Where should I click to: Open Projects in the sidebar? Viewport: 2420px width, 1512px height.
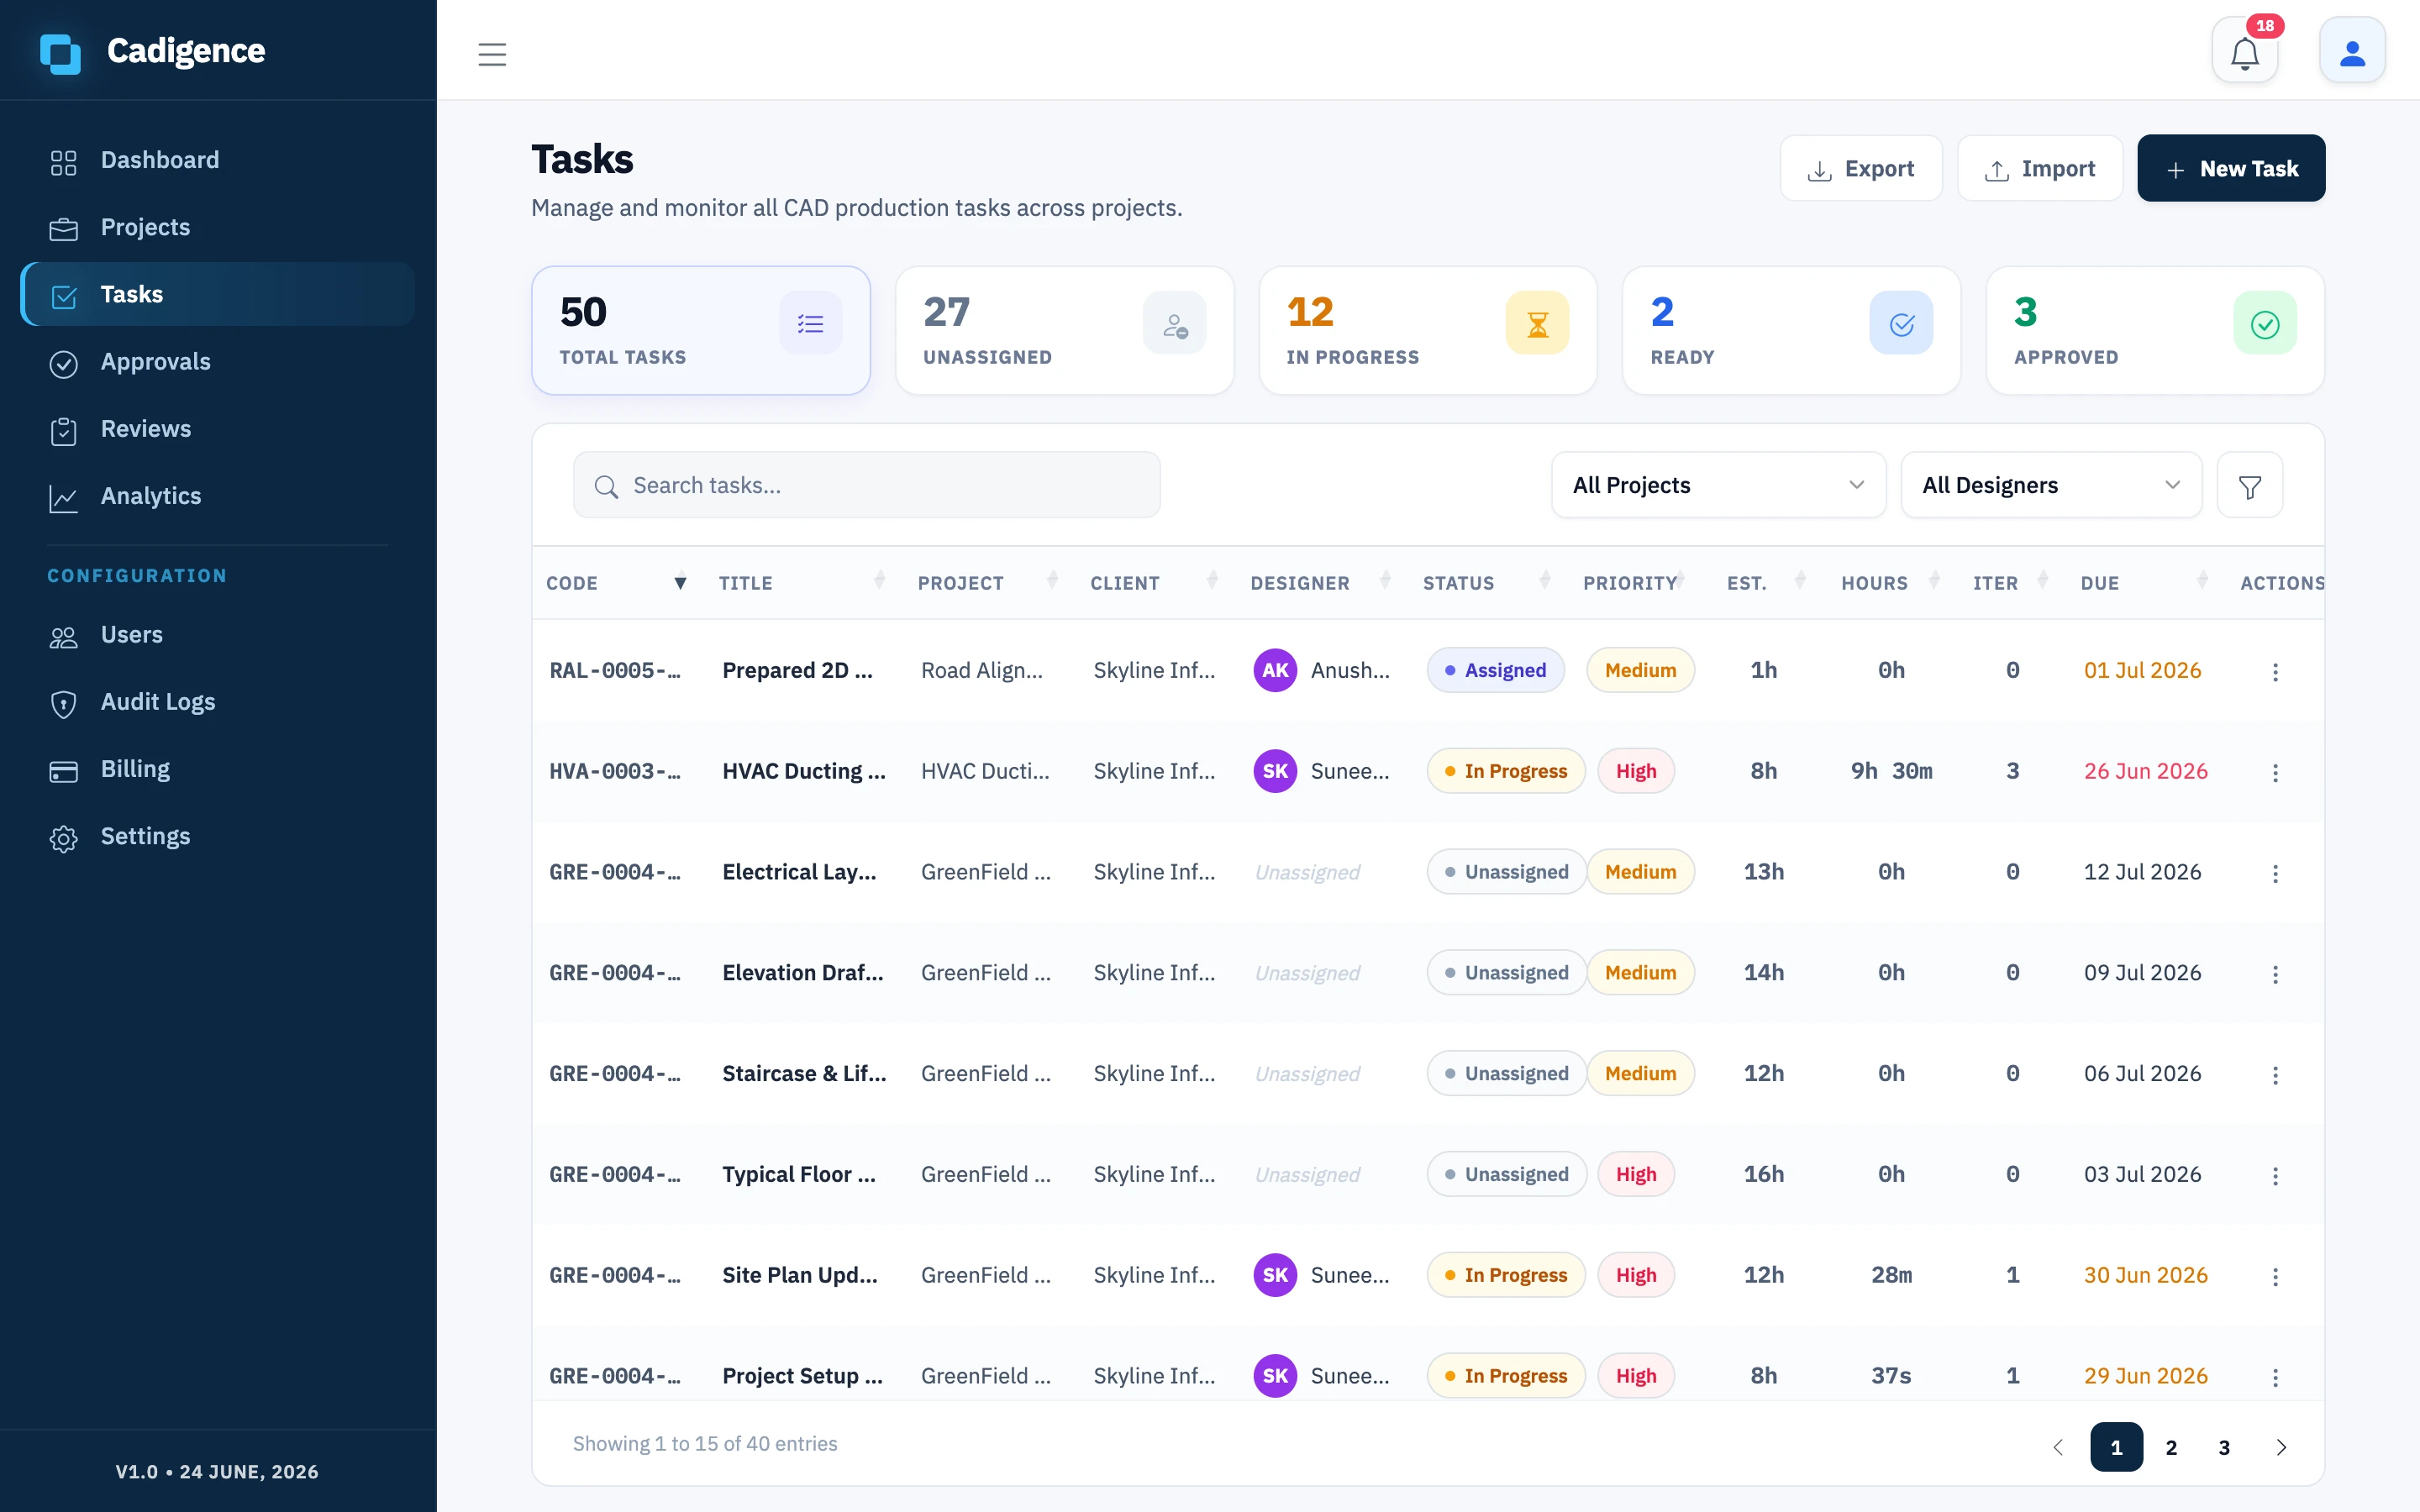click(x=217, y=227)
